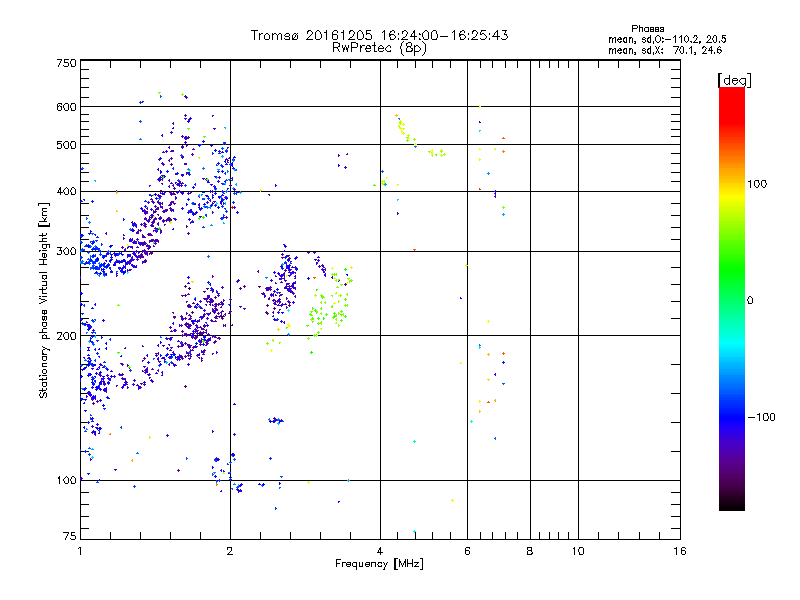Click the 'Frequency [MHz]' axis label
800x600 pixels.
coord(379,564)
